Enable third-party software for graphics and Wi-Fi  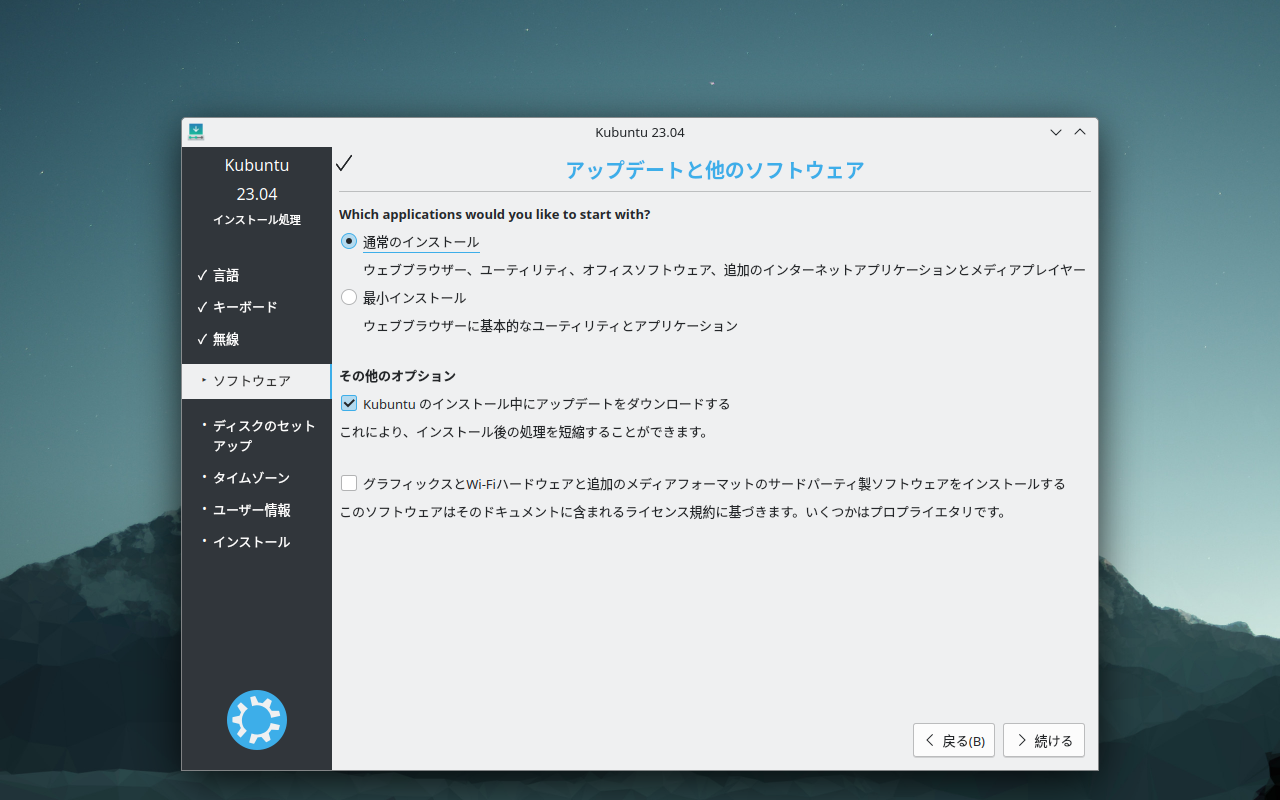pyautogui.click(x=349, y=483)
